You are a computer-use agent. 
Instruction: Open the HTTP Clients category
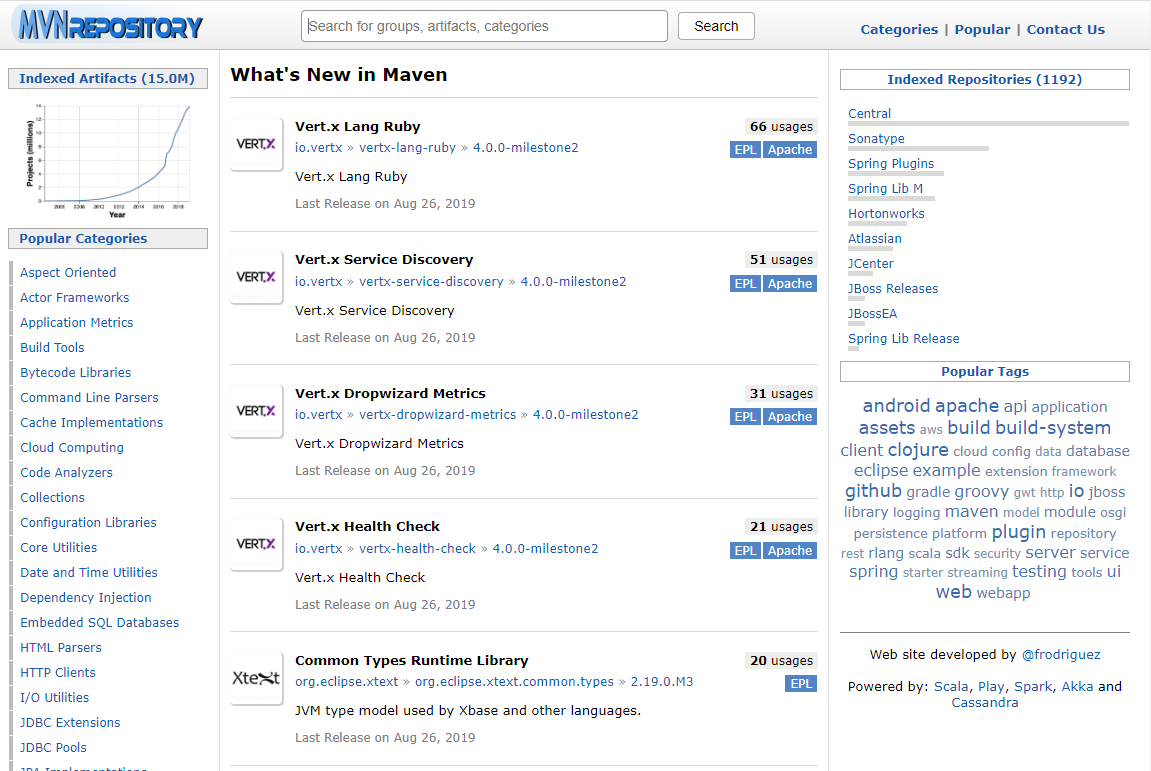[57, 672]
